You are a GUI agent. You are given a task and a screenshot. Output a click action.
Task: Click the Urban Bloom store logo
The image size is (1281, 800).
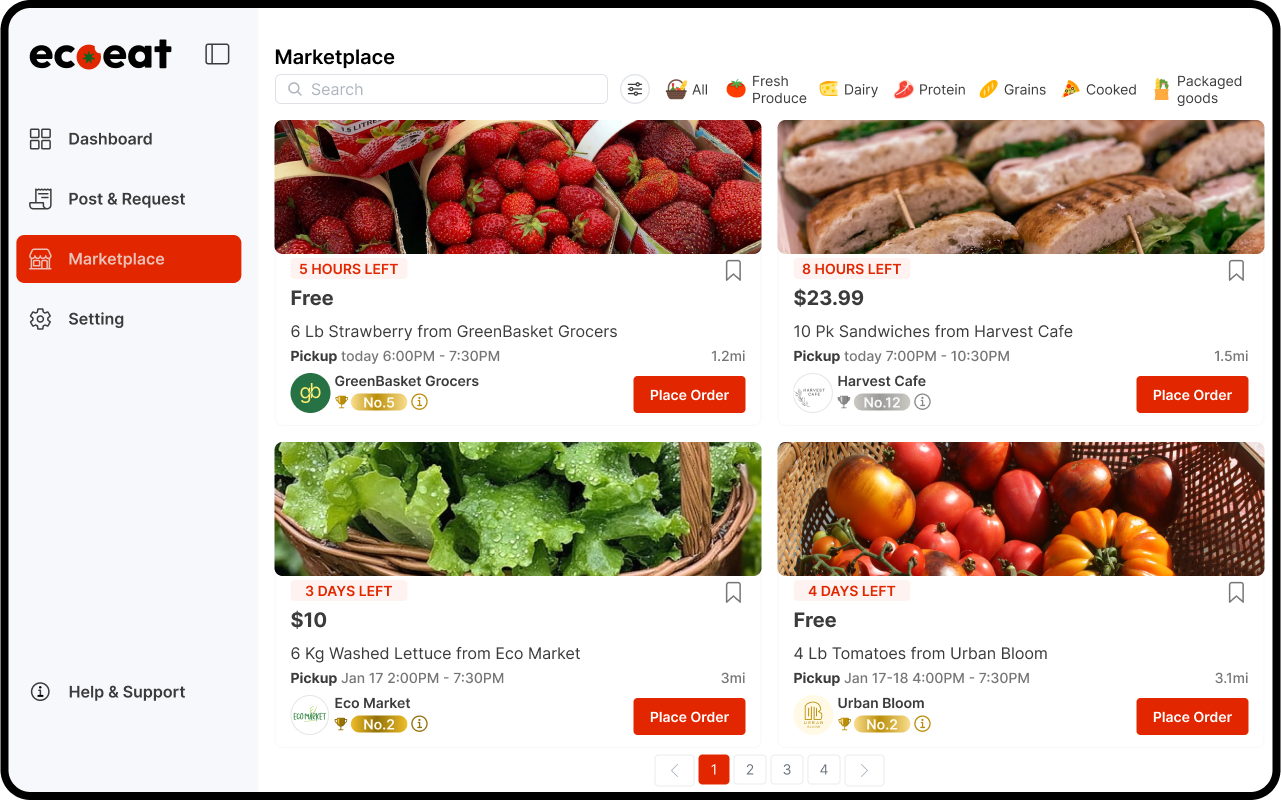[x=813, y=715]
